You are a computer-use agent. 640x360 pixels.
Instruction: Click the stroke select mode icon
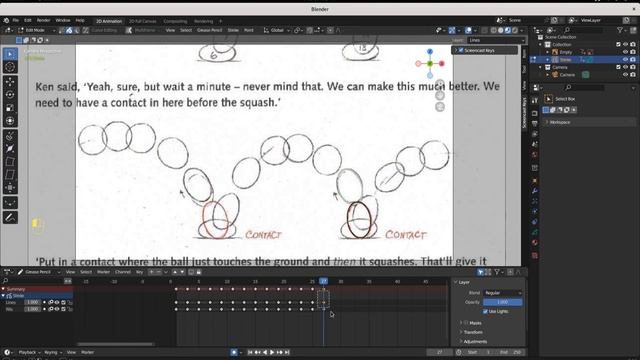(69, 30)
